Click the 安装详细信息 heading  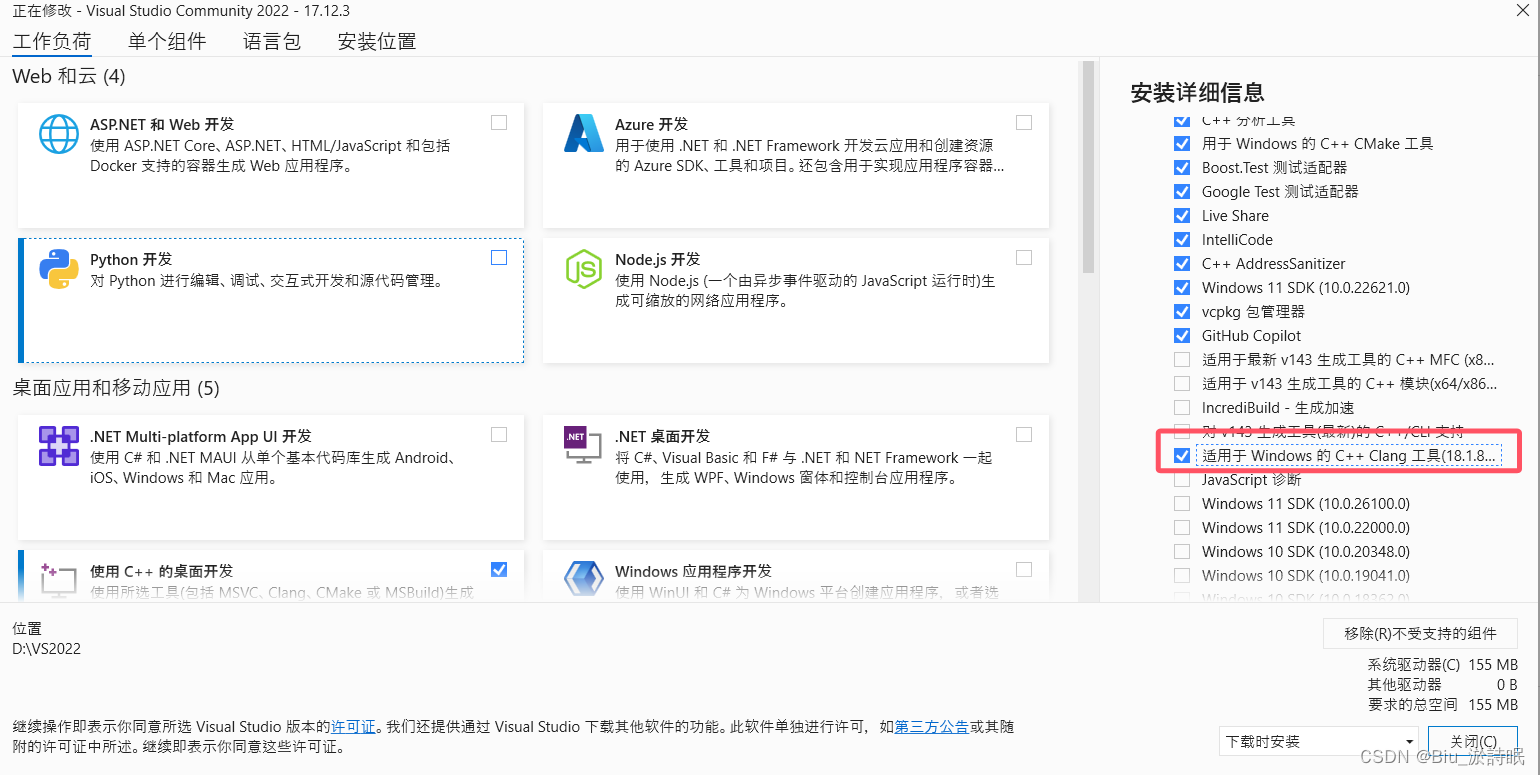coord(1197,93)
